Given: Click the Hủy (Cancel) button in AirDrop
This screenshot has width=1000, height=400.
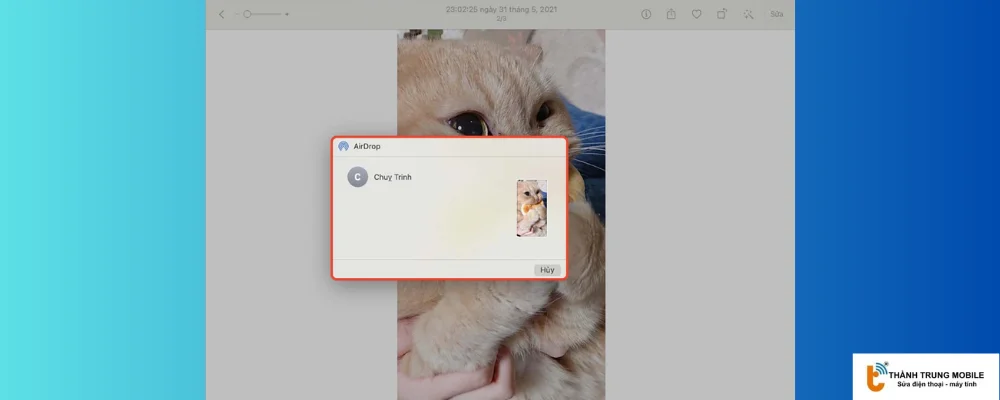Looking at the screenshot, I should pyautogui.click(x=547, y=270).
